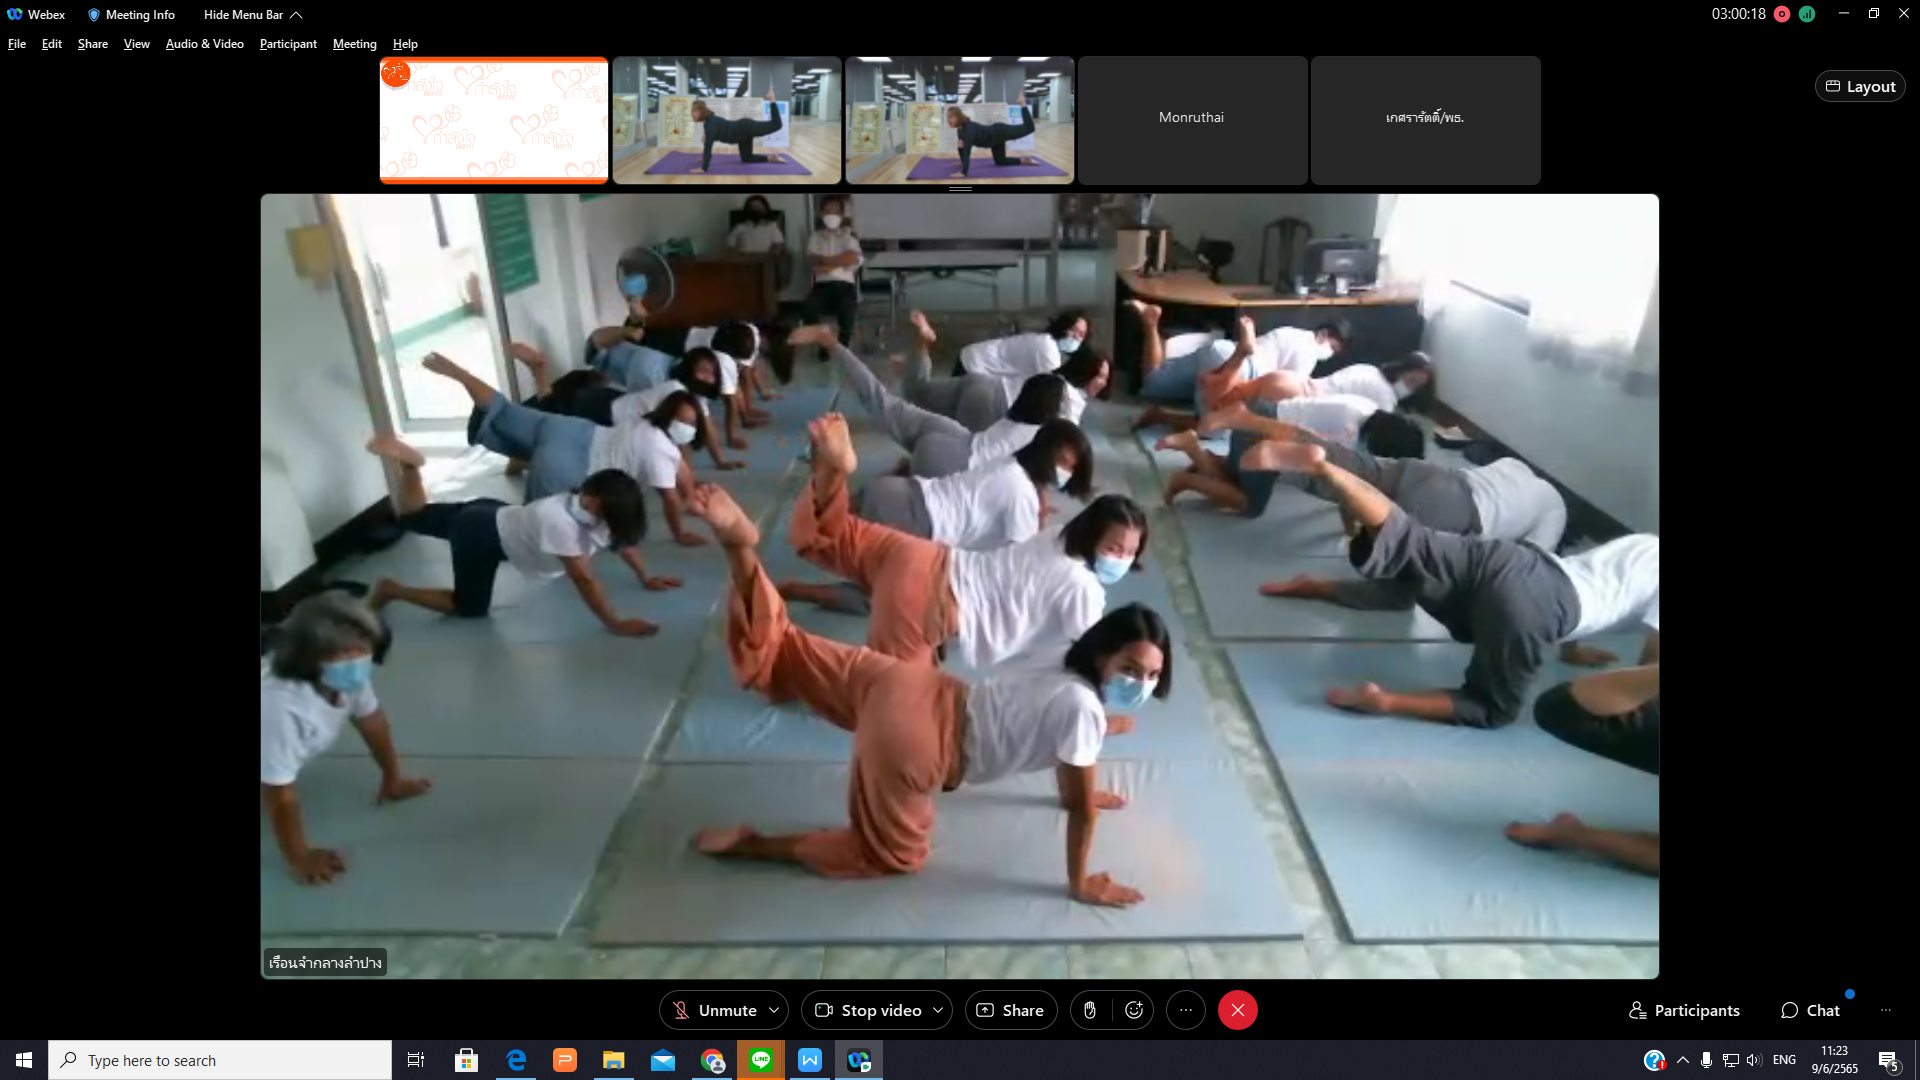Expand audio options arrow beside Unmute
Screen dimensions: 1920x1080
click(x=774, y=1010)
